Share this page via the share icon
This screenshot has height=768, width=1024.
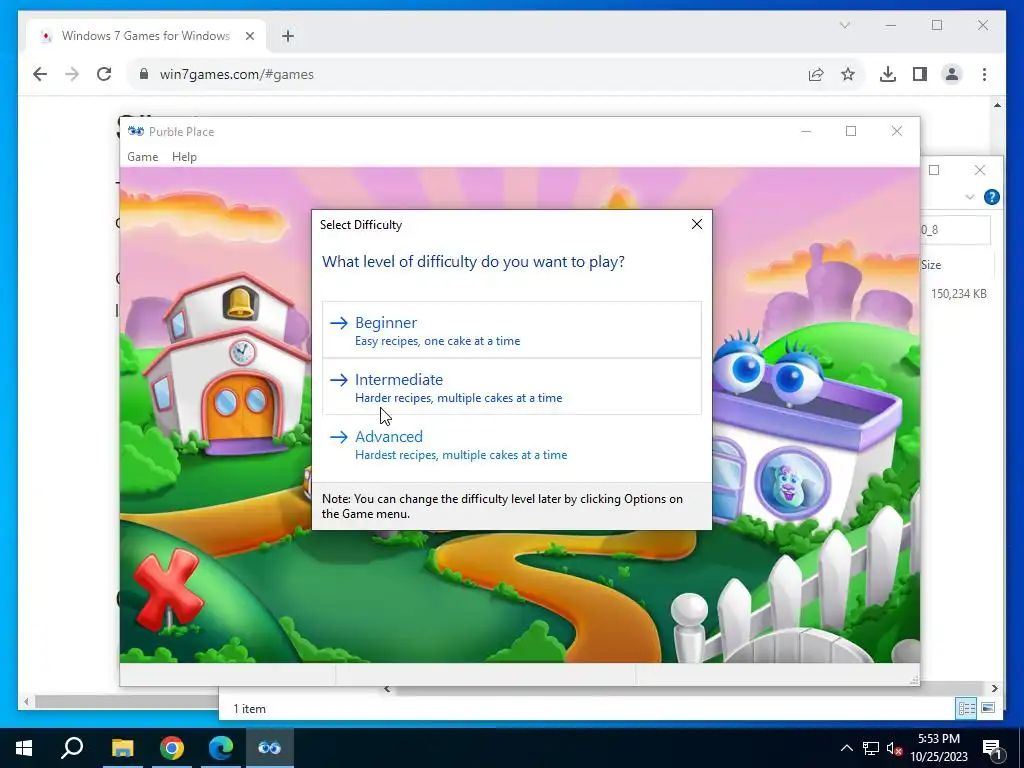[816, 74]
